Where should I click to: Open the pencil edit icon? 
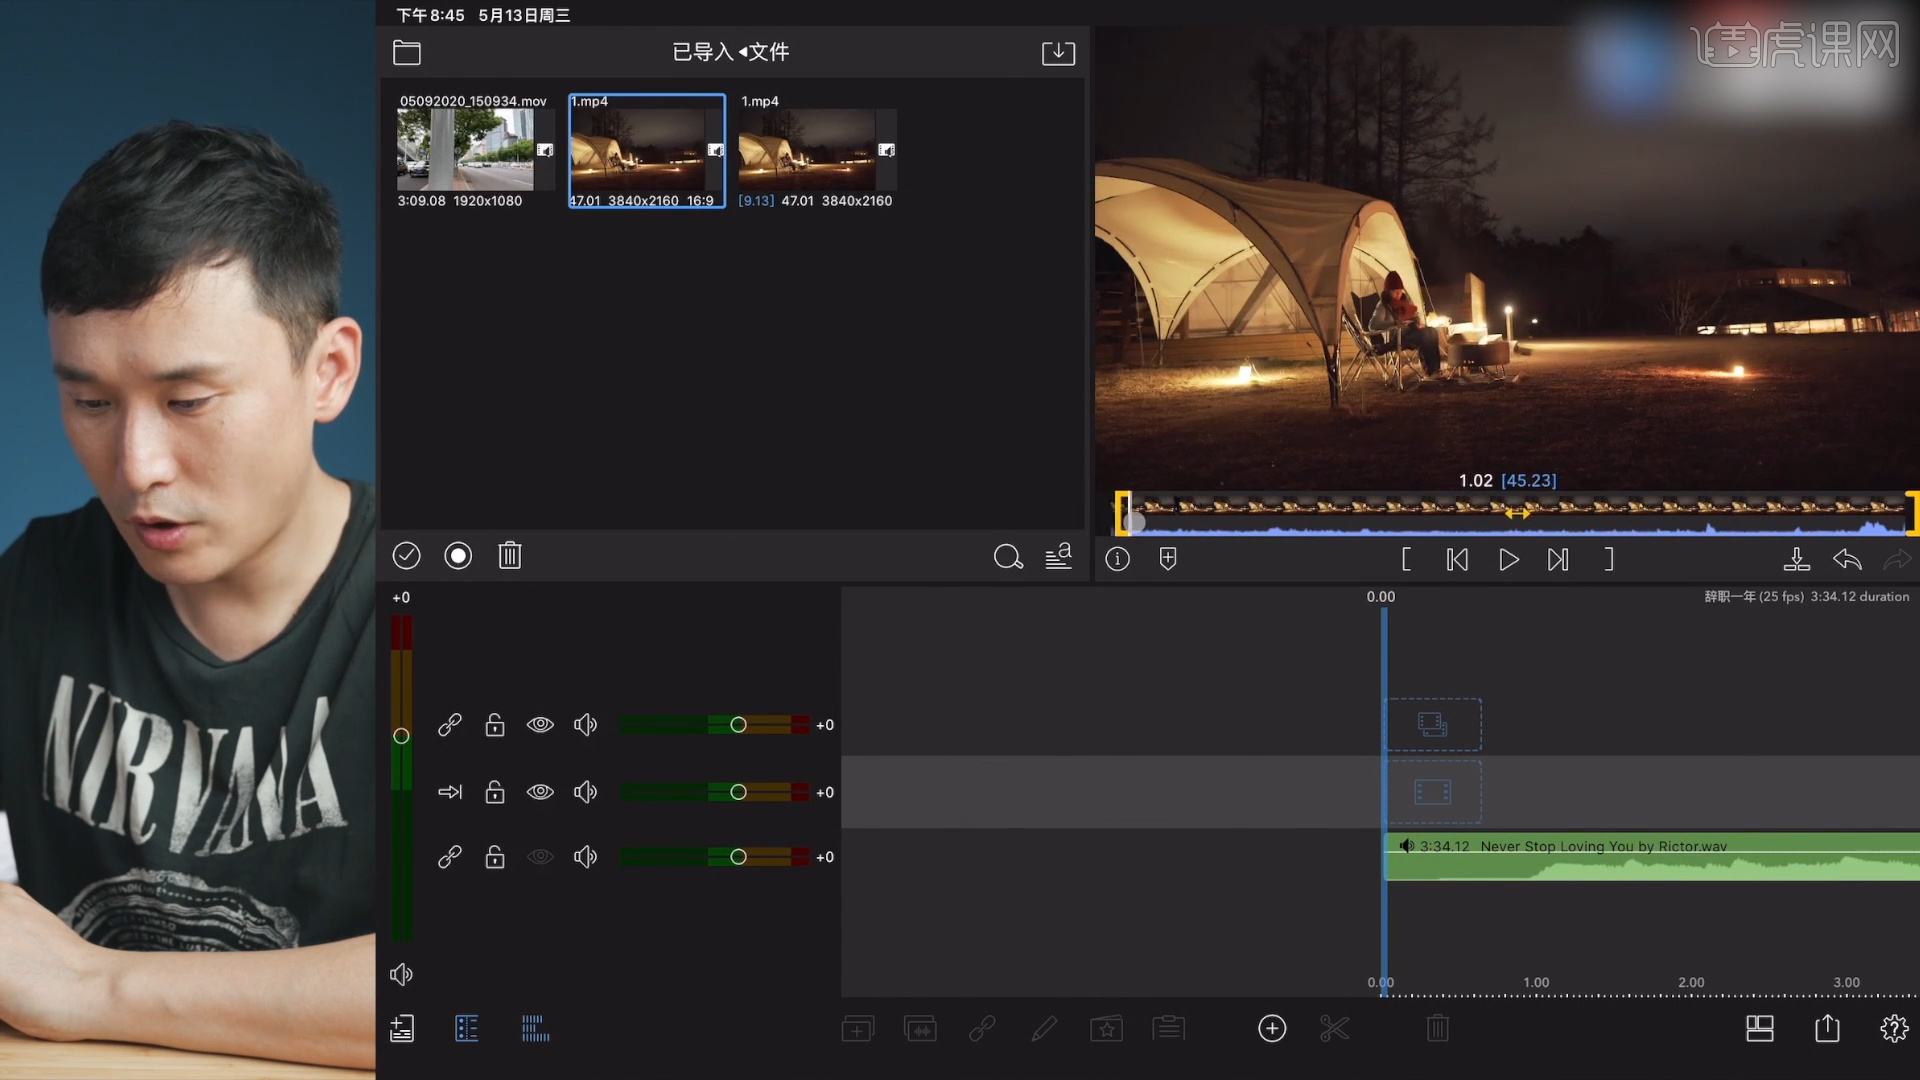point(1044,1028)
